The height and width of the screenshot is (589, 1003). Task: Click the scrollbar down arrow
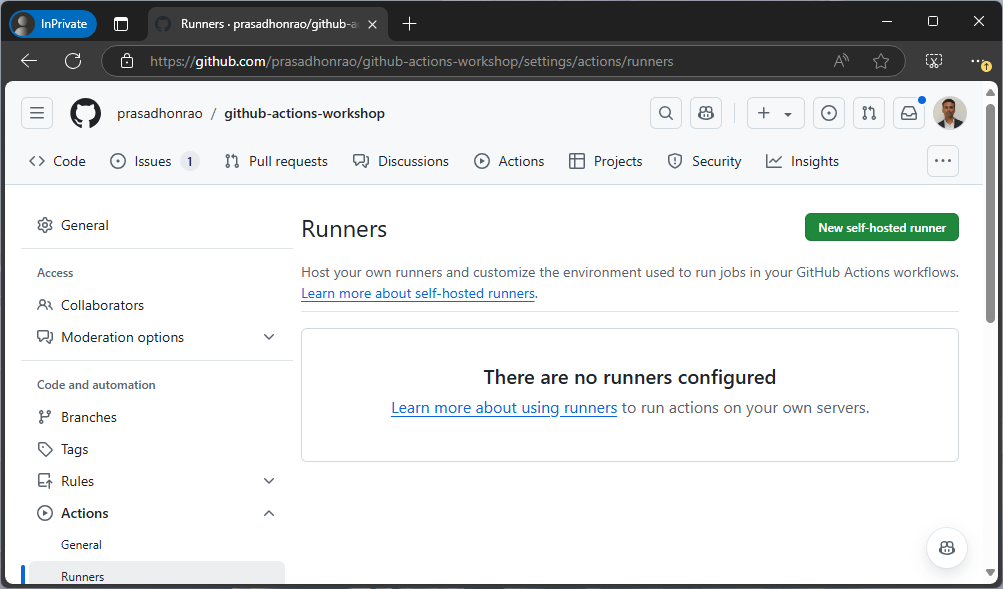pos(990,572)
